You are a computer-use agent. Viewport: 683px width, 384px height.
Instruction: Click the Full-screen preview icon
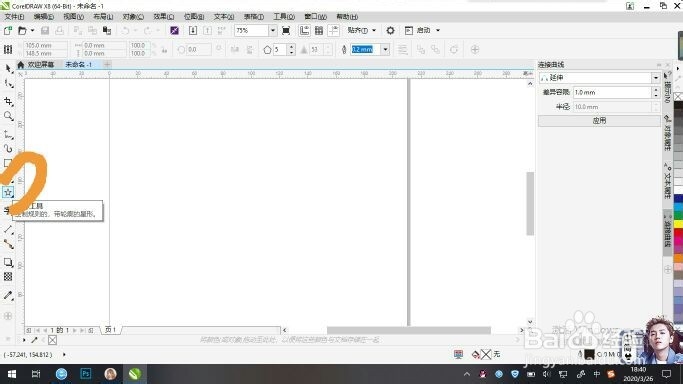(286, 30)
